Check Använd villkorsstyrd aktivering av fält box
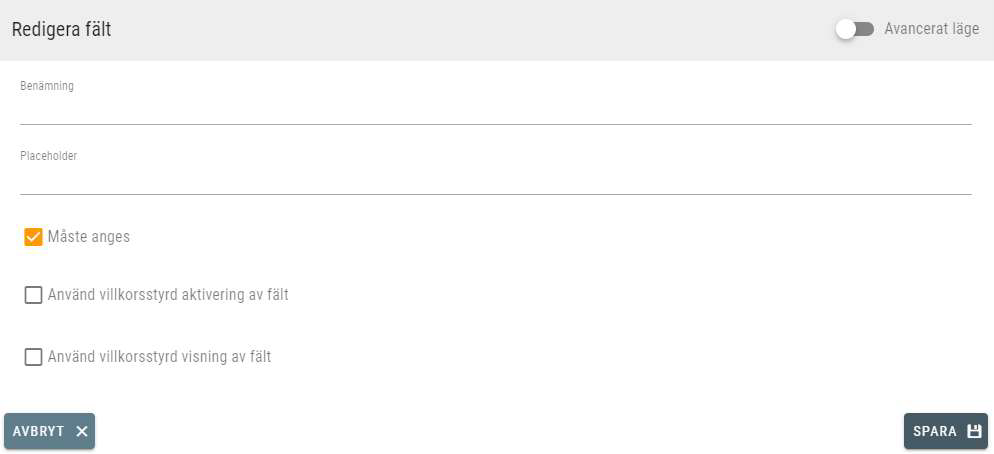The image size is (994, 454). click(x=33, y=295)
